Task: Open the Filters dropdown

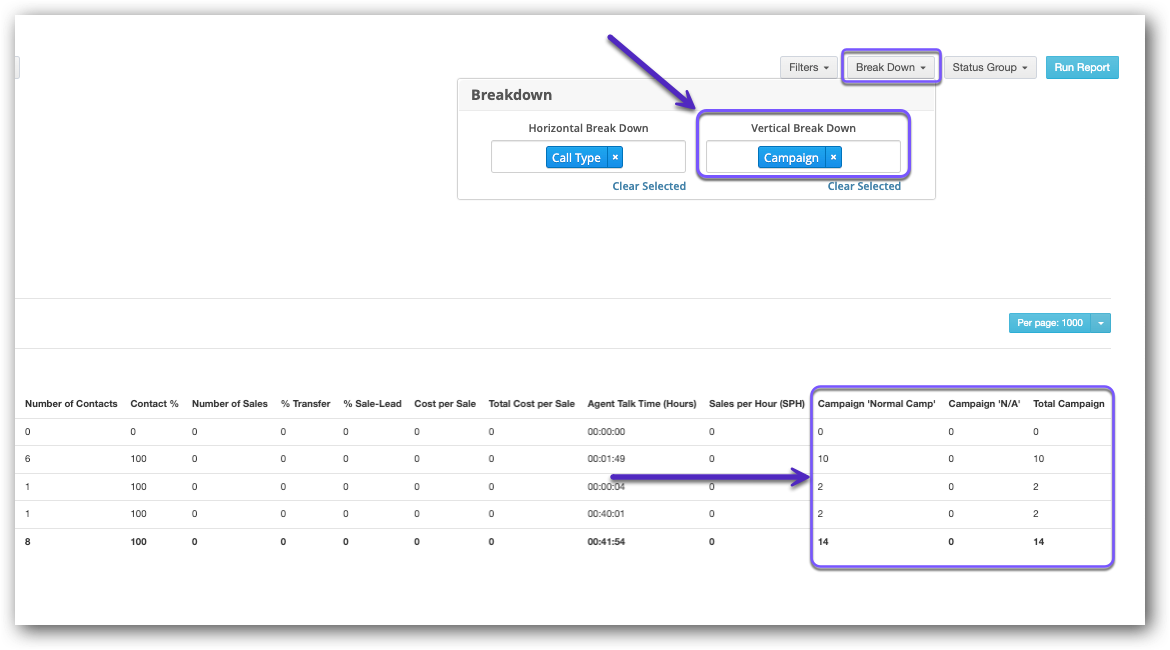Action: point(809,67)
